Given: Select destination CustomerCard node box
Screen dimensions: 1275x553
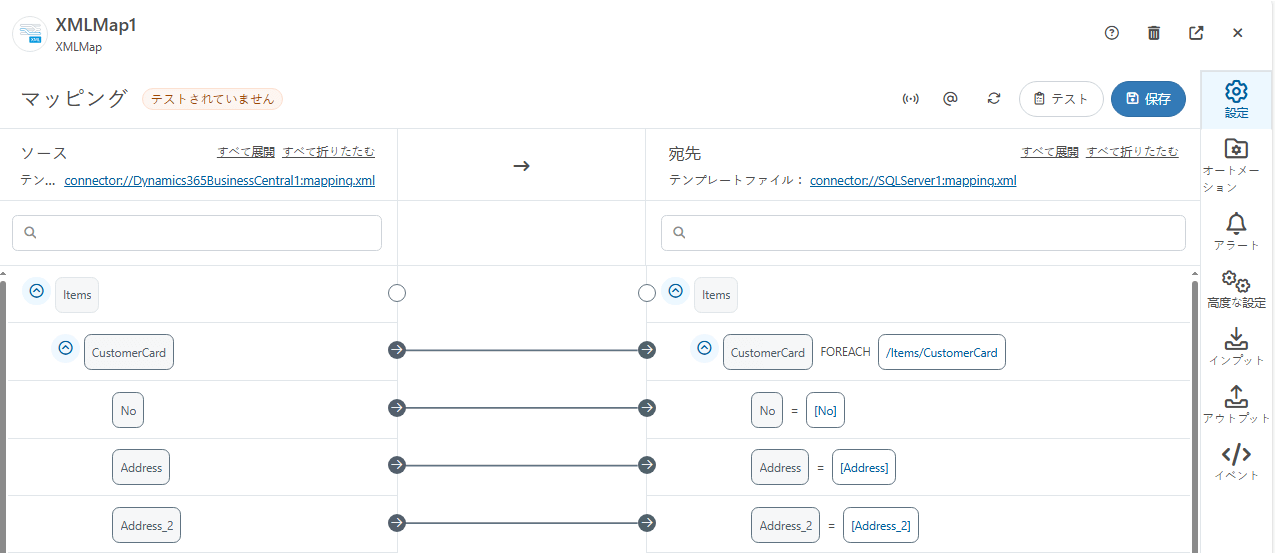Looking at the screenshot, I should [x=768, y=352].
